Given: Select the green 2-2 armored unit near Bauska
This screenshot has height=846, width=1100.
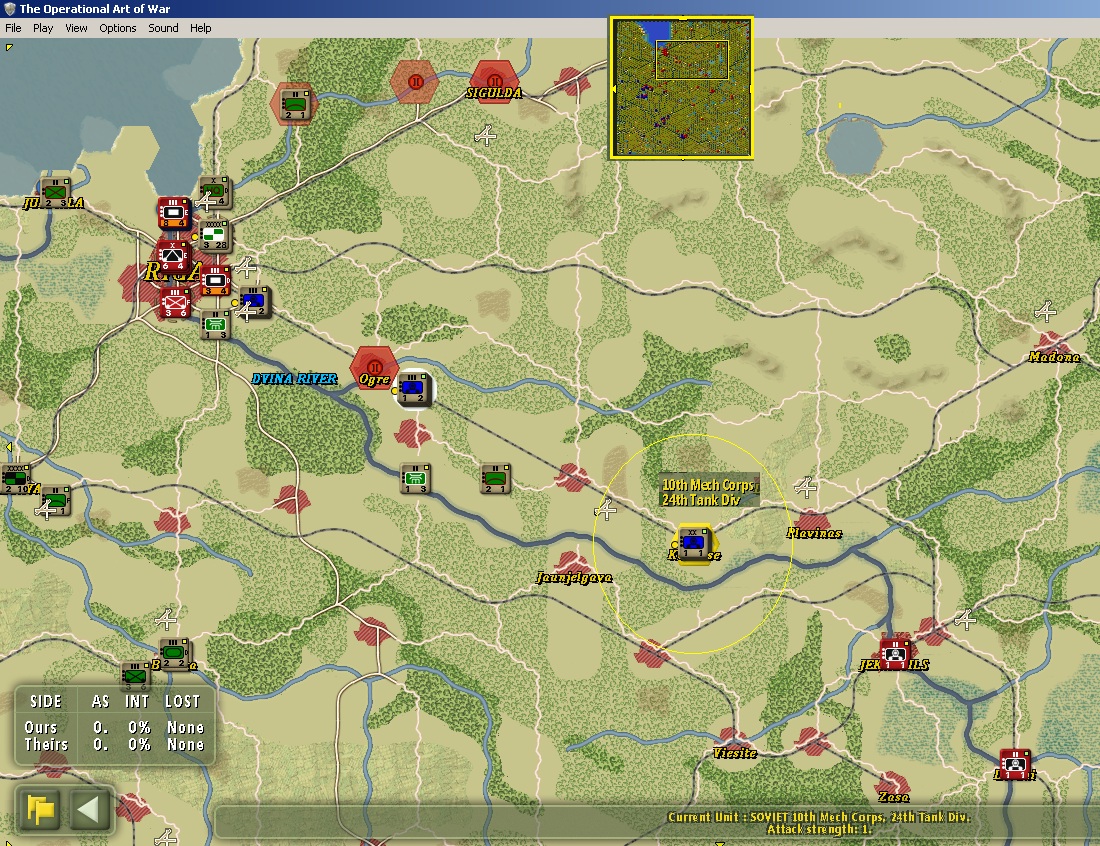Looking at the screenshot, I should [175, 653].
